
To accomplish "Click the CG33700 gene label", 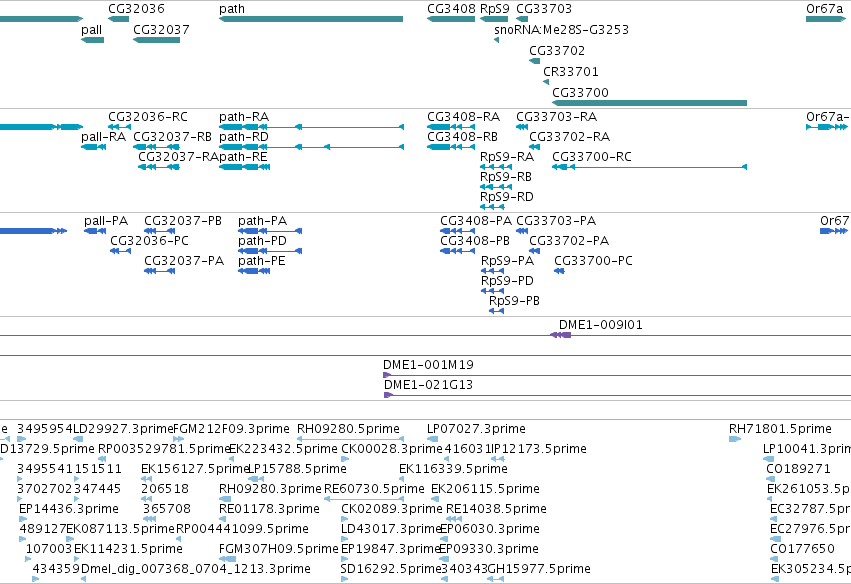I will tap(580, 93).
